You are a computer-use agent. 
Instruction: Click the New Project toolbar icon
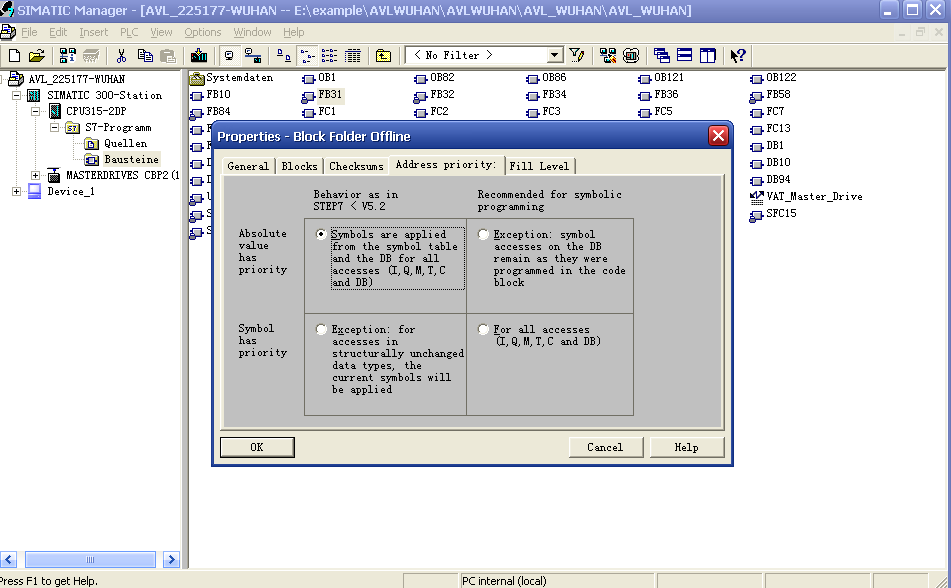pyautogui.click(x=14, y=56)
